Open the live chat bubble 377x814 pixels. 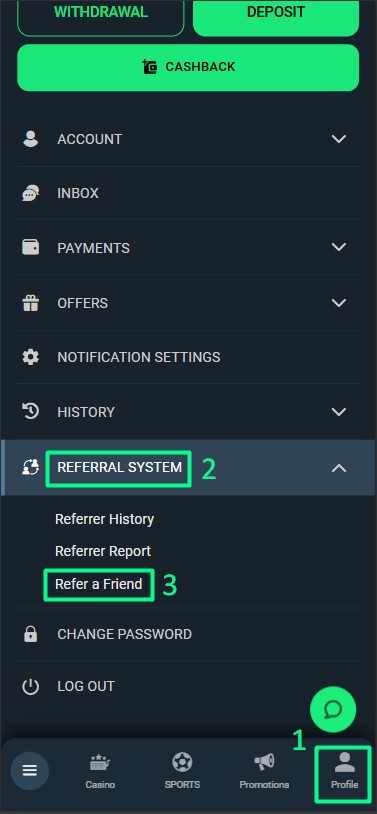333,709
